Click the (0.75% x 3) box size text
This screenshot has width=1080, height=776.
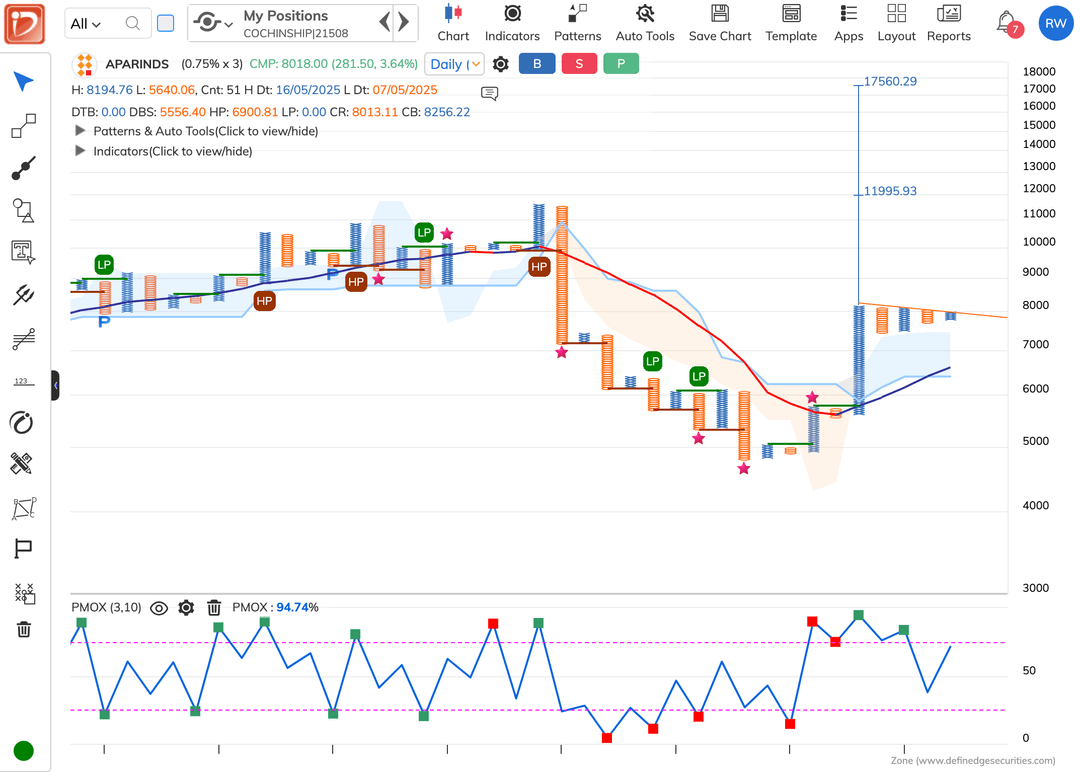click(x=212, y=64)
